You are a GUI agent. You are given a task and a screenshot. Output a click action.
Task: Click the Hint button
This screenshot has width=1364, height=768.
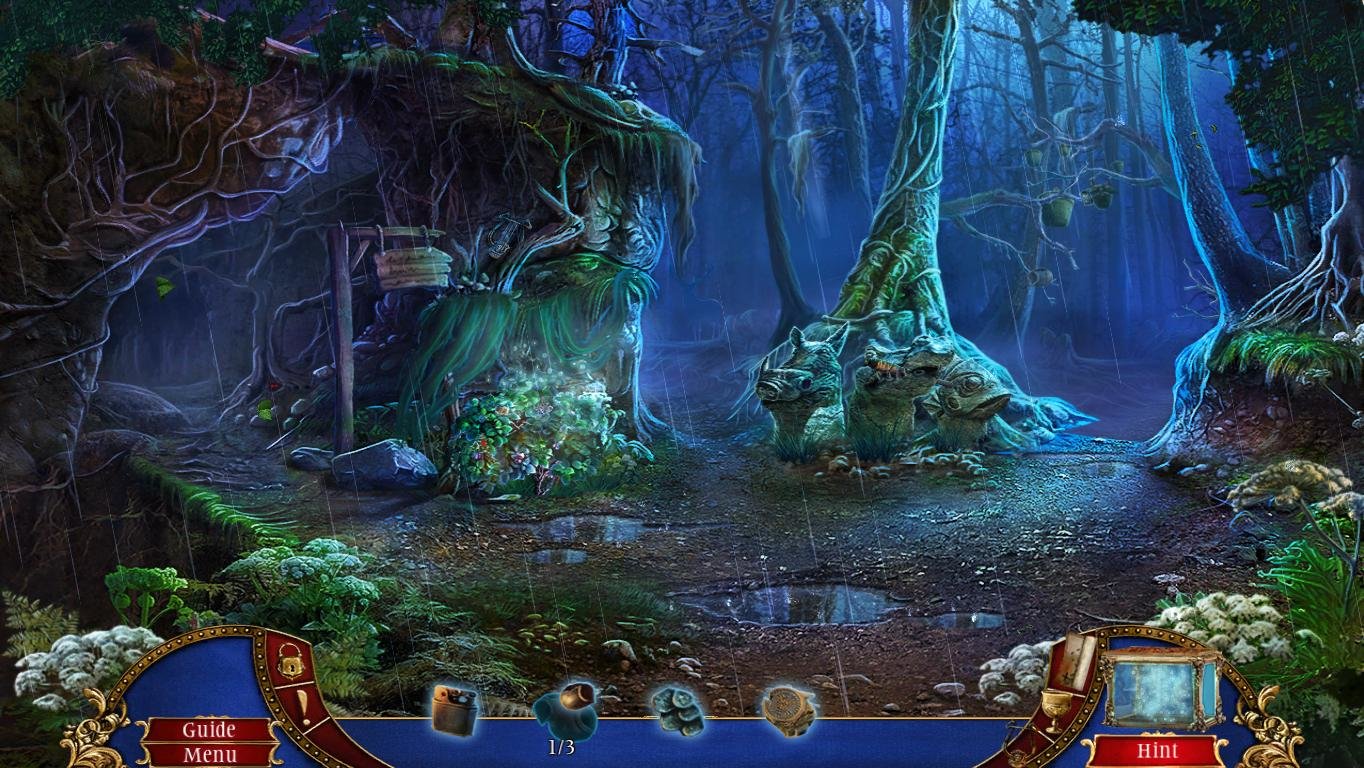click(1157, 750)
